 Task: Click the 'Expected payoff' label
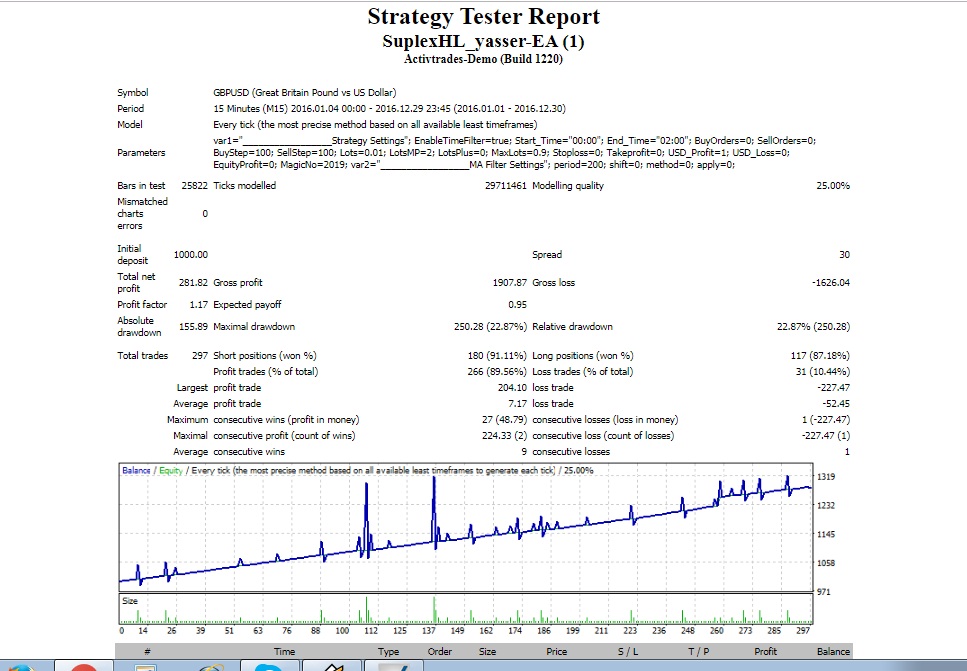click(x=247, y=305)
